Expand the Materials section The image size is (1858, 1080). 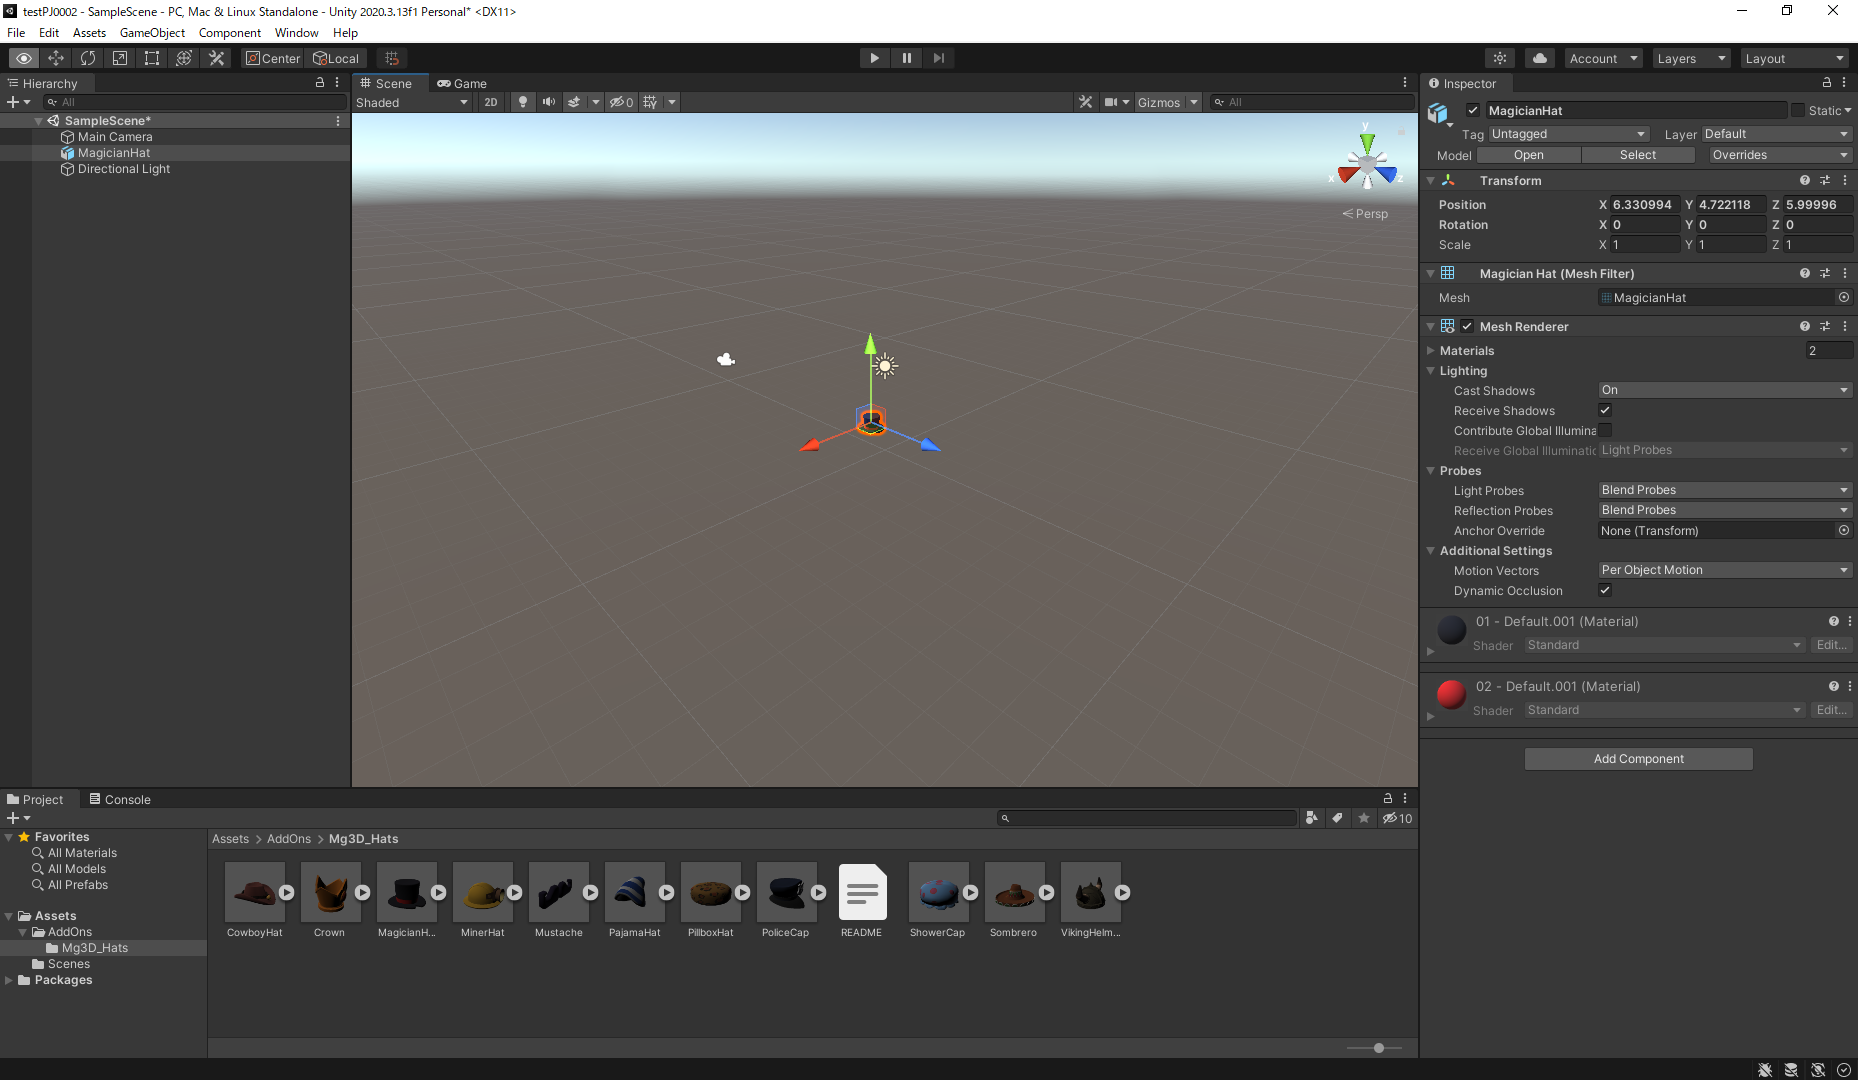coord(1431,351)
